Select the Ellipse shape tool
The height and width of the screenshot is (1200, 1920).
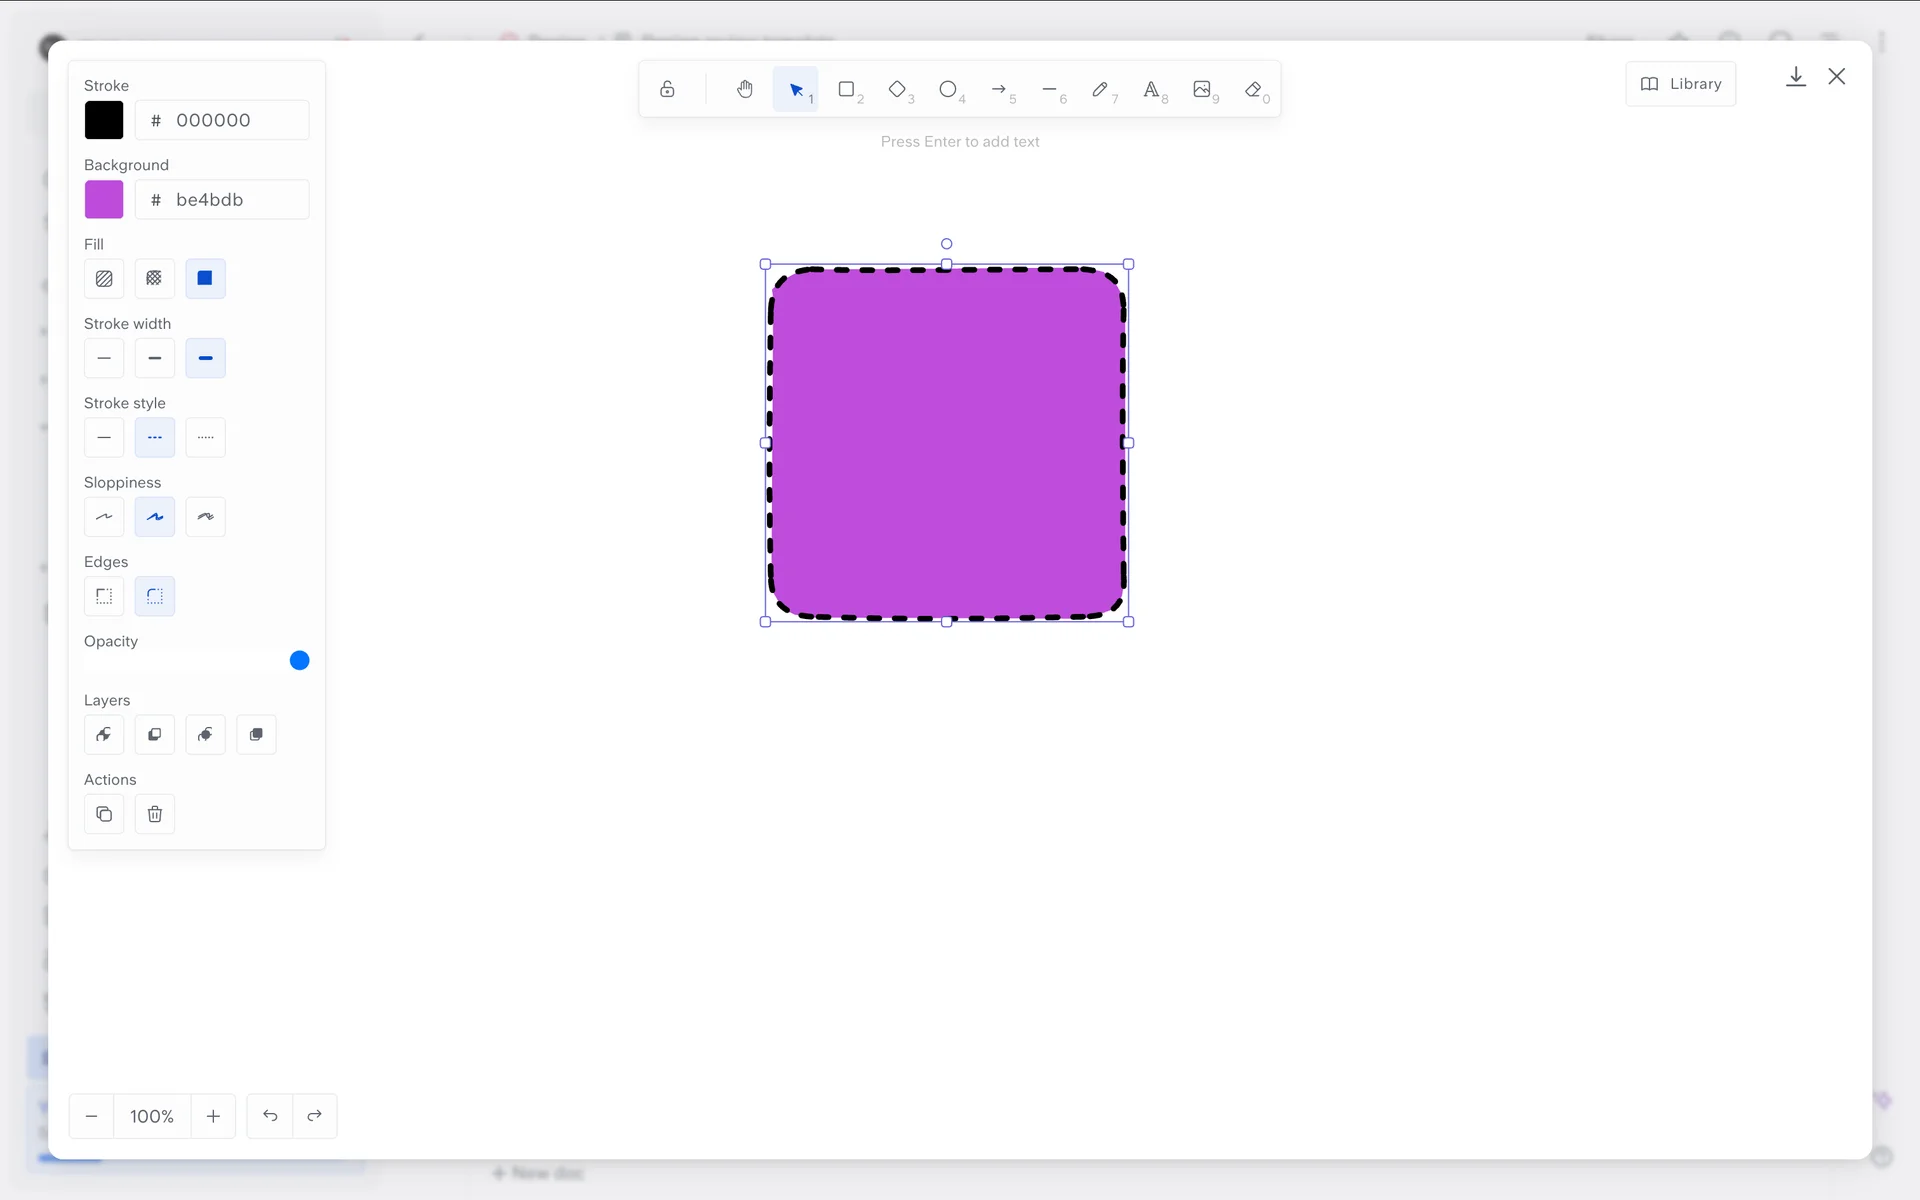(x=948, y=90)
